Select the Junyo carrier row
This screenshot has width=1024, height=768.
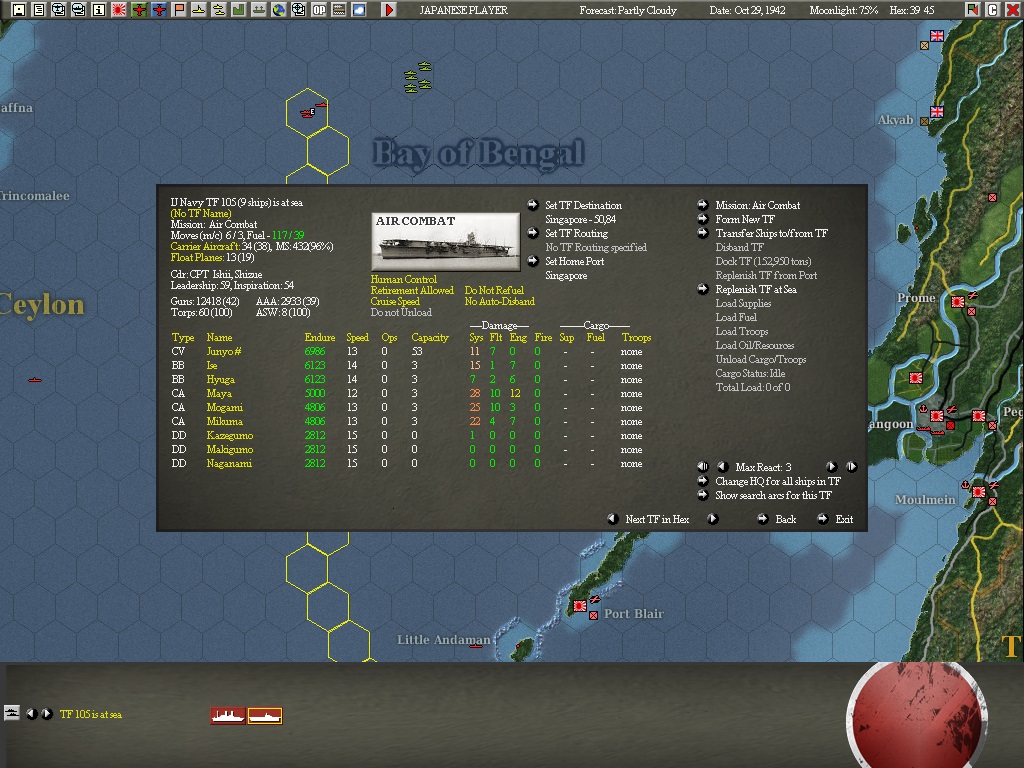click(411, 351)
